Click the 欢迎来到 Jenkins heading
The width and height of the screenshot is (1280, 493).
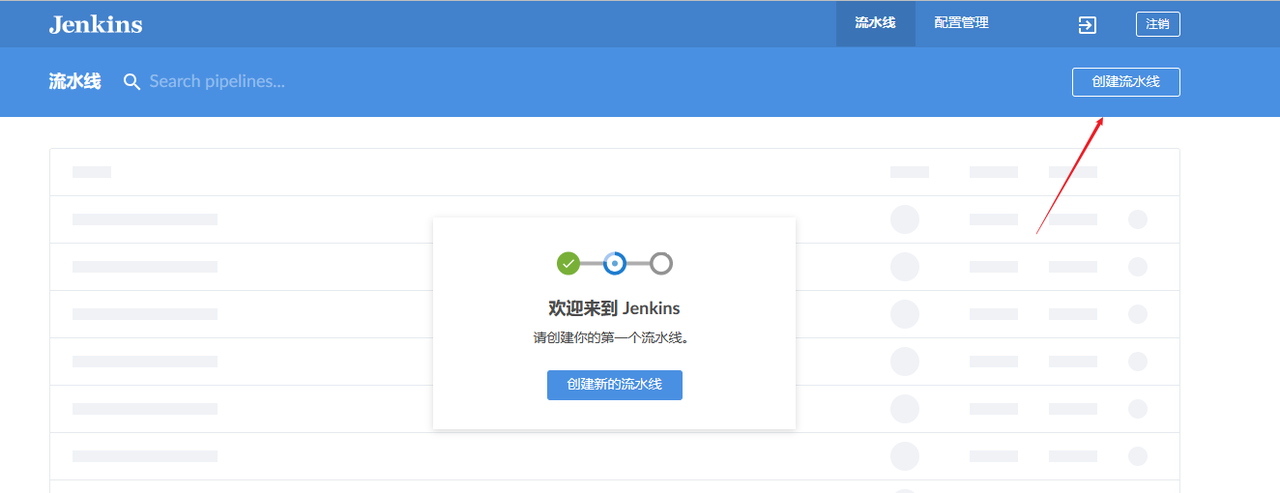[614, 308]
